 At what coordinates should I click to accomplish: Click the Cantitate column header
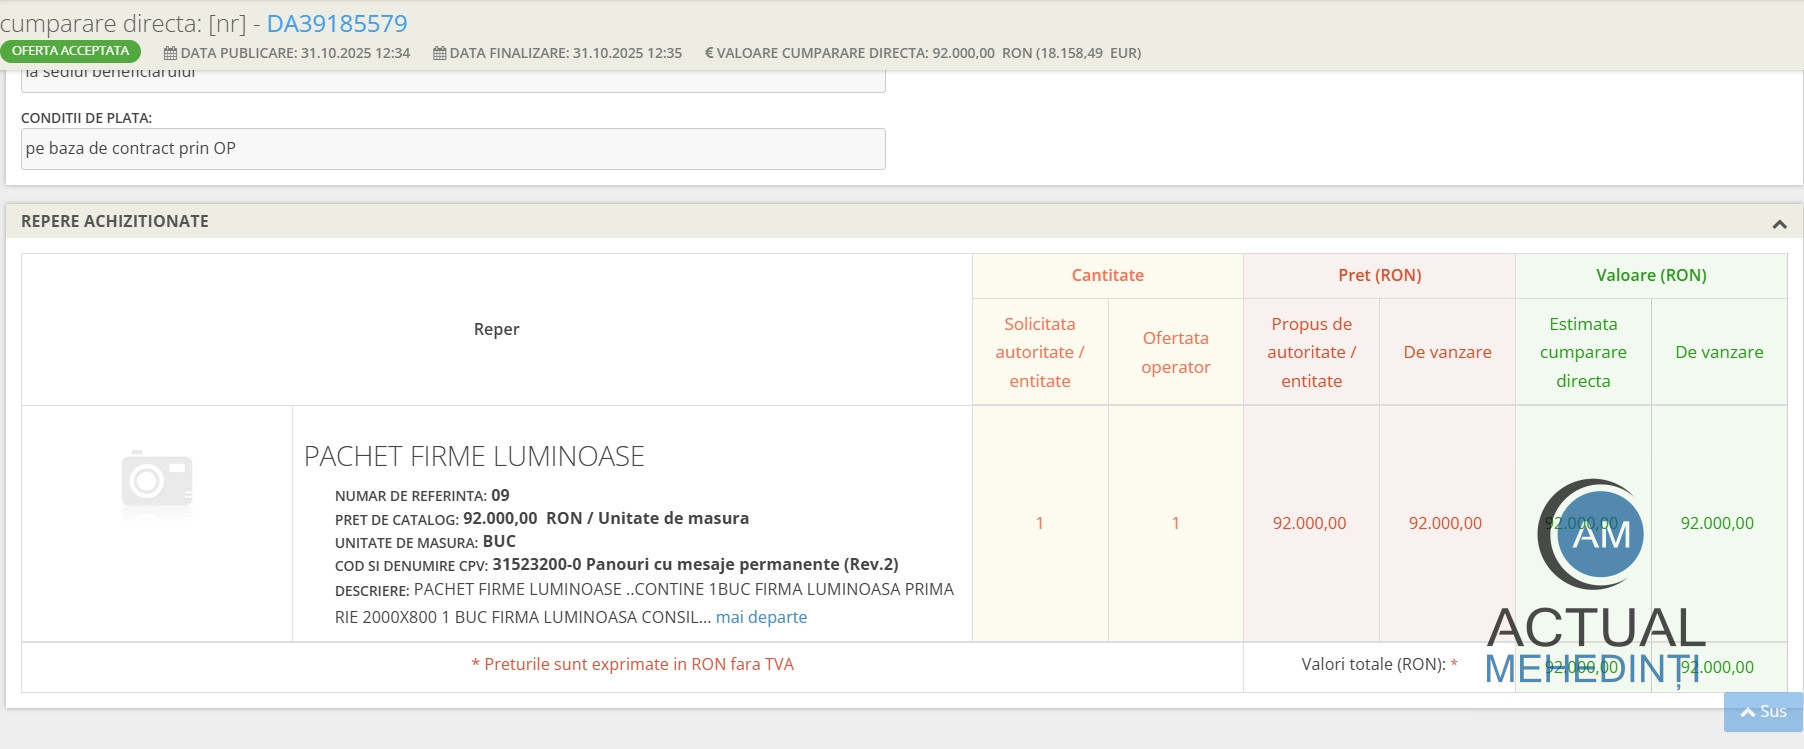(x=1107, y=275)
